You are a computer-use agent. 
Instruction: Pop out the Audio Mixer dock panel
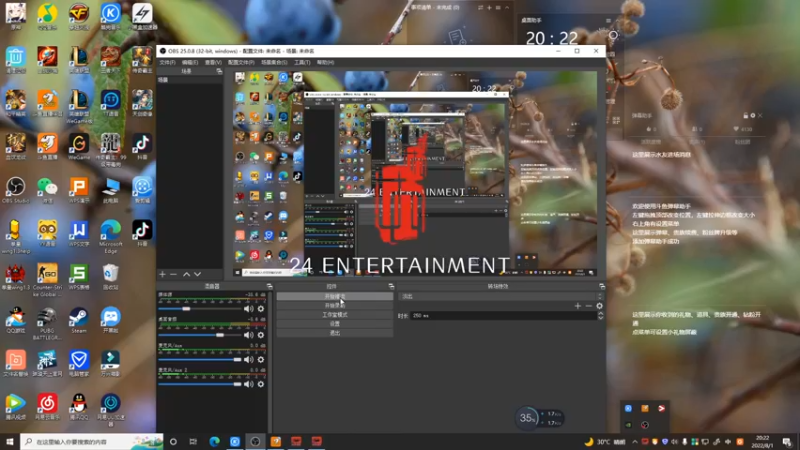pyautogui.click(x=269, y=286)
